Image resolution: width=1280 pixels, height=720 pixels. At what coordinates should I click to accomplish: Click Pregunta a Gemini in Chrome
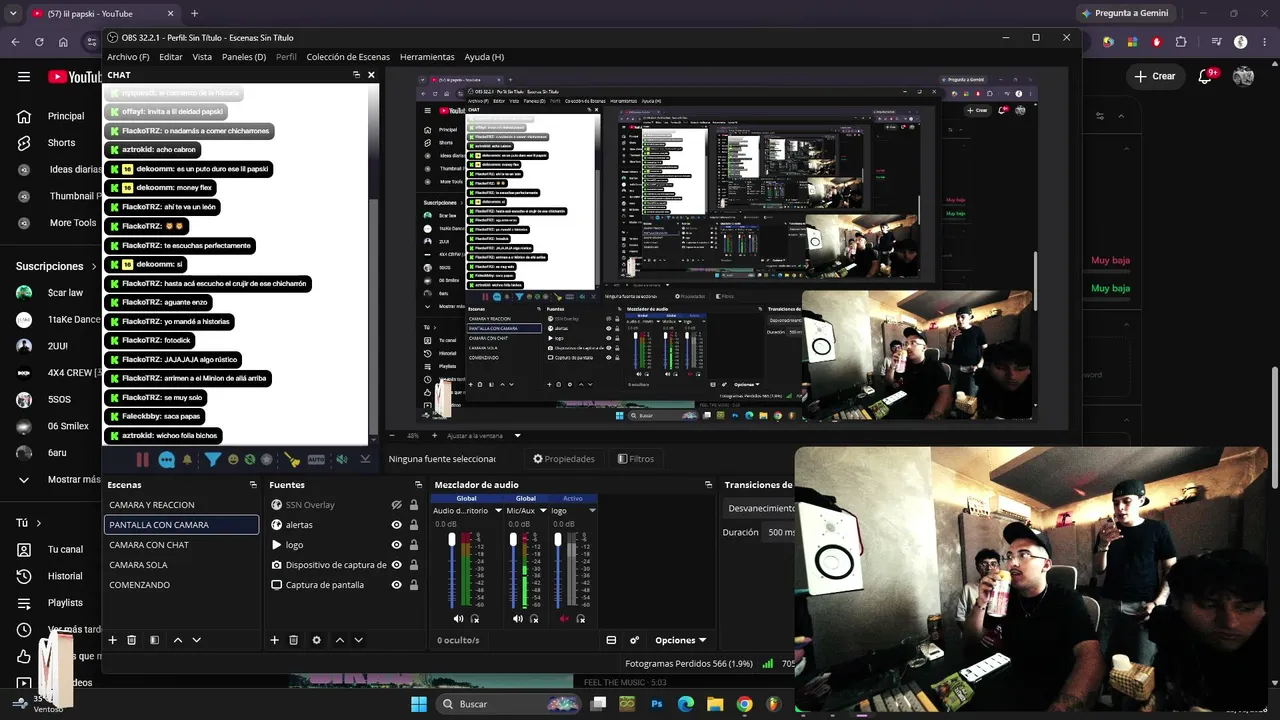click(x=1124, y=13)
